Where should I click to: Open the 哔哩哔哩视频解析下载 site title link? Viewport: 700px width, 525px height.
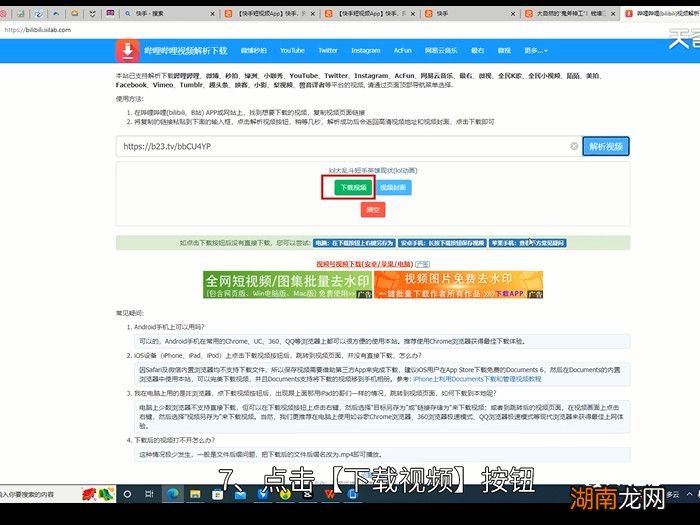(185, 51)
